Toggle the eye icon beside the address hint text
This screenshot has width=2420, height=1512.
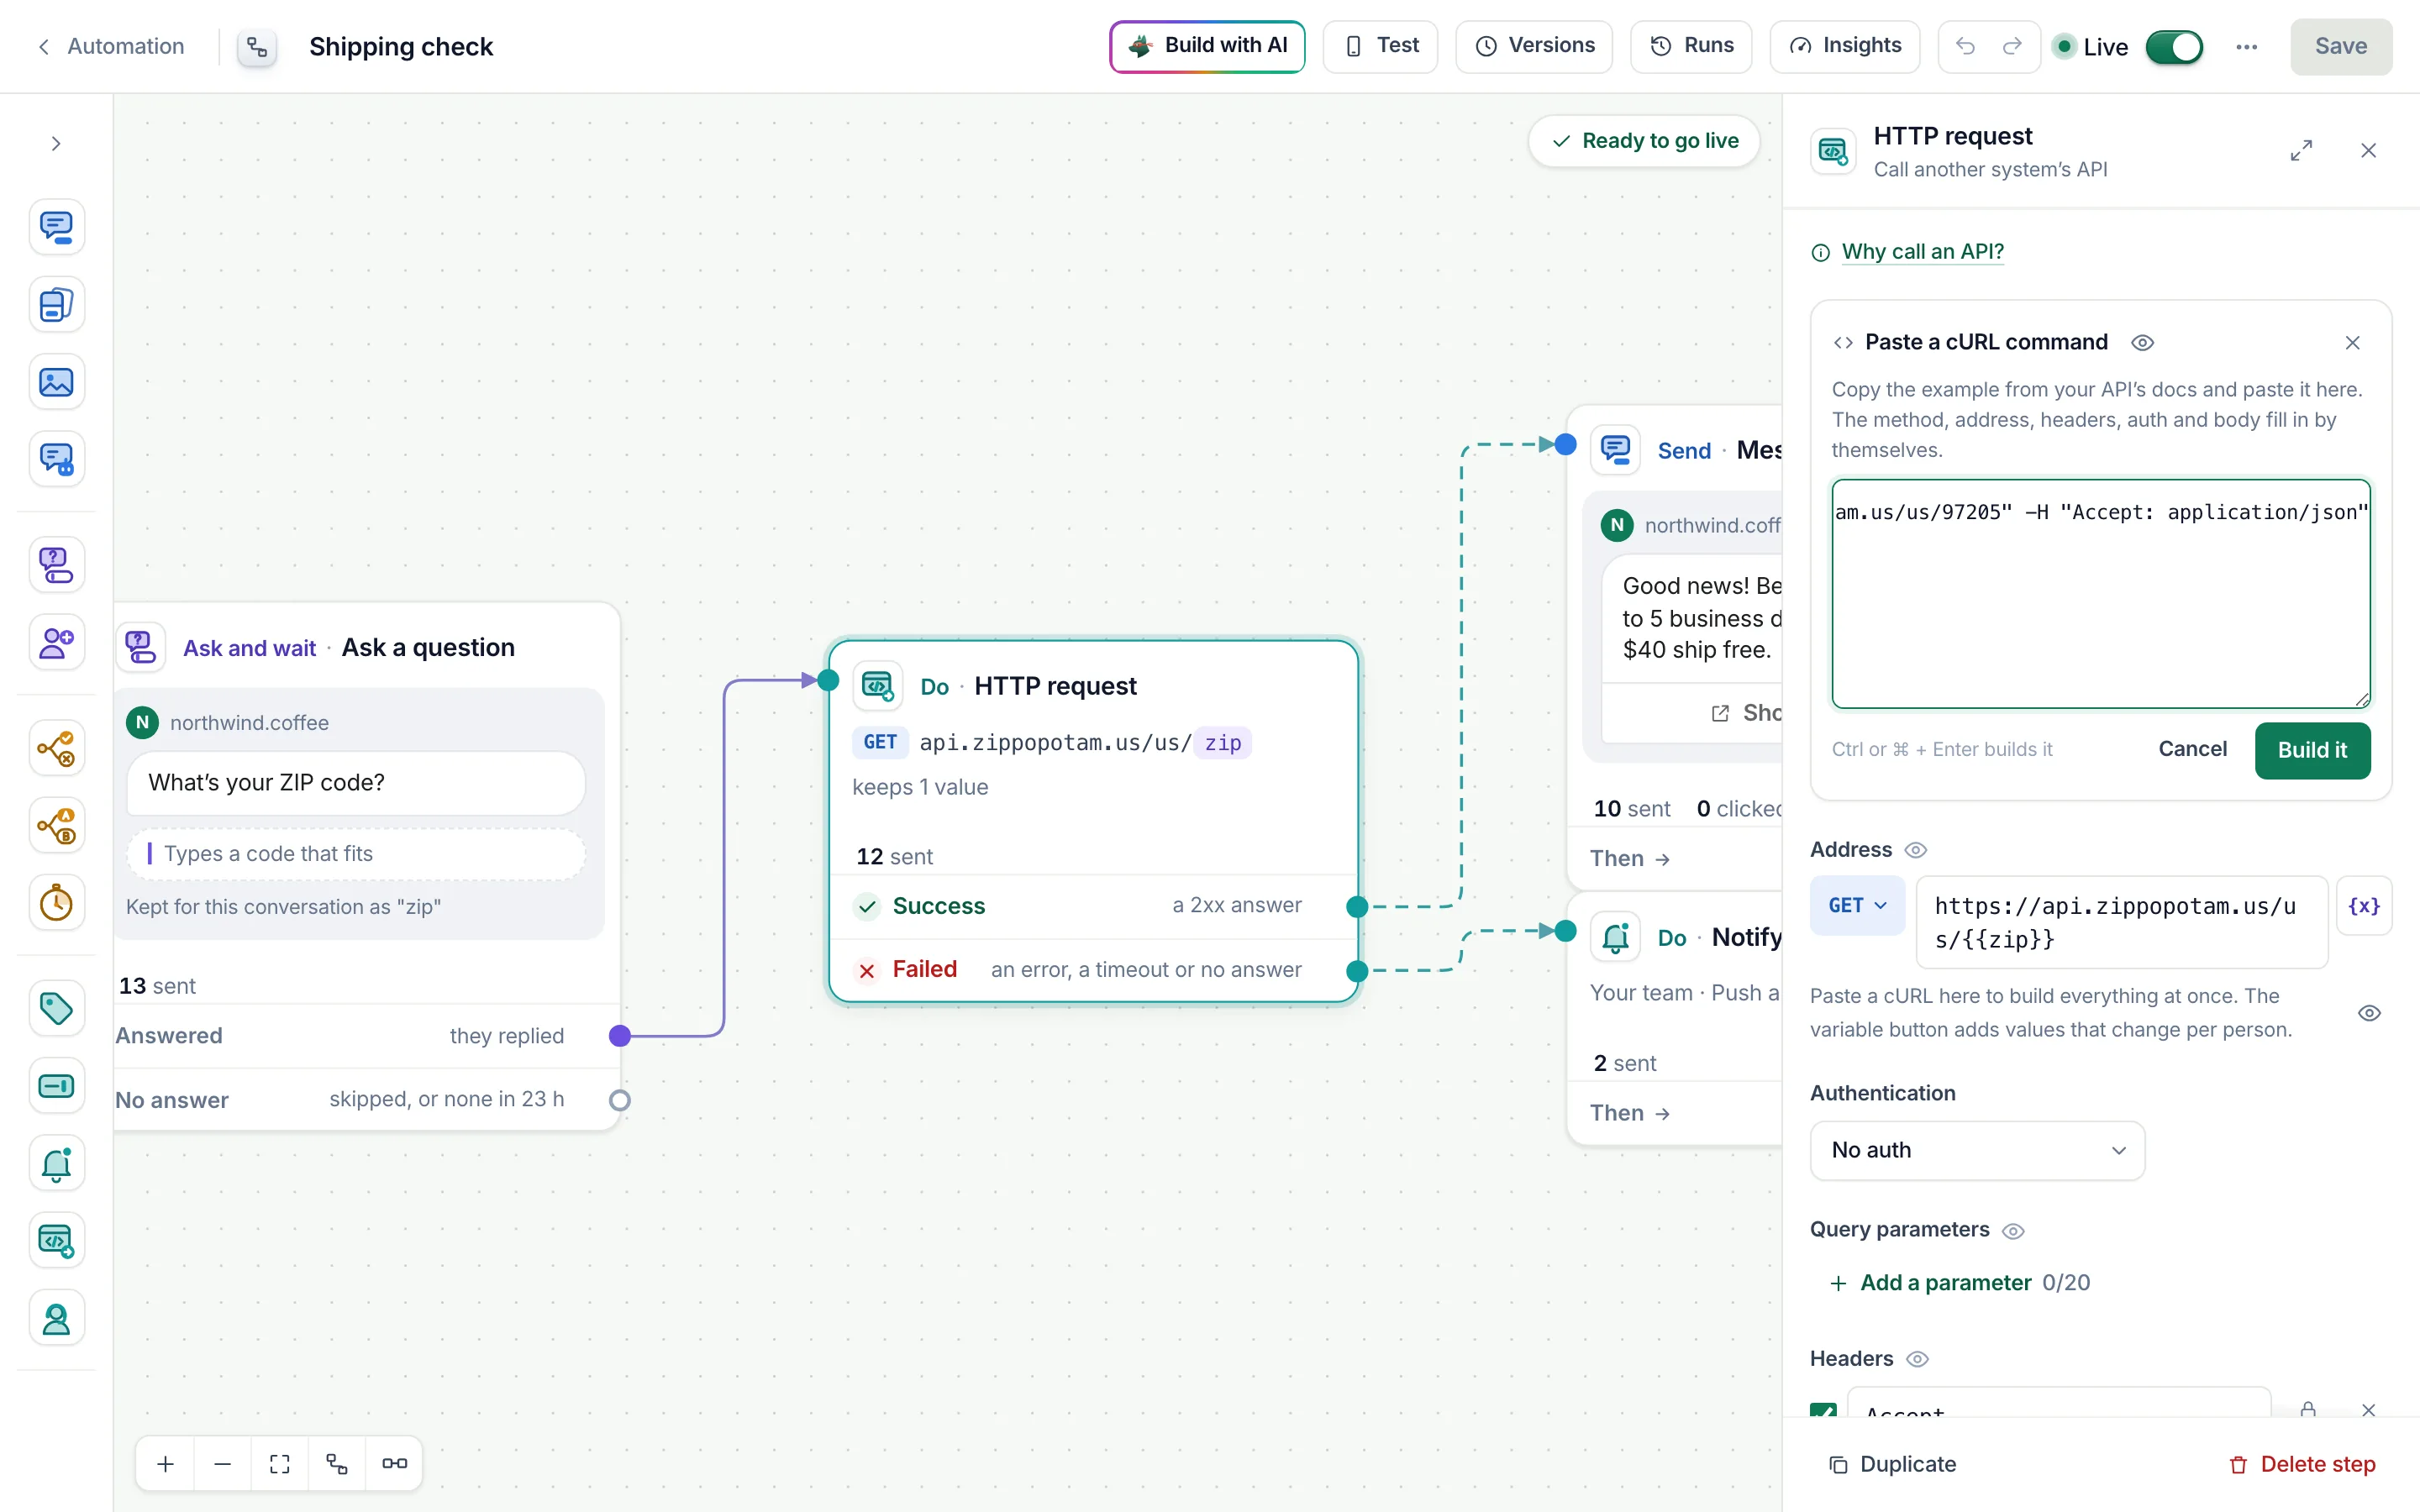[2369, 1013]
